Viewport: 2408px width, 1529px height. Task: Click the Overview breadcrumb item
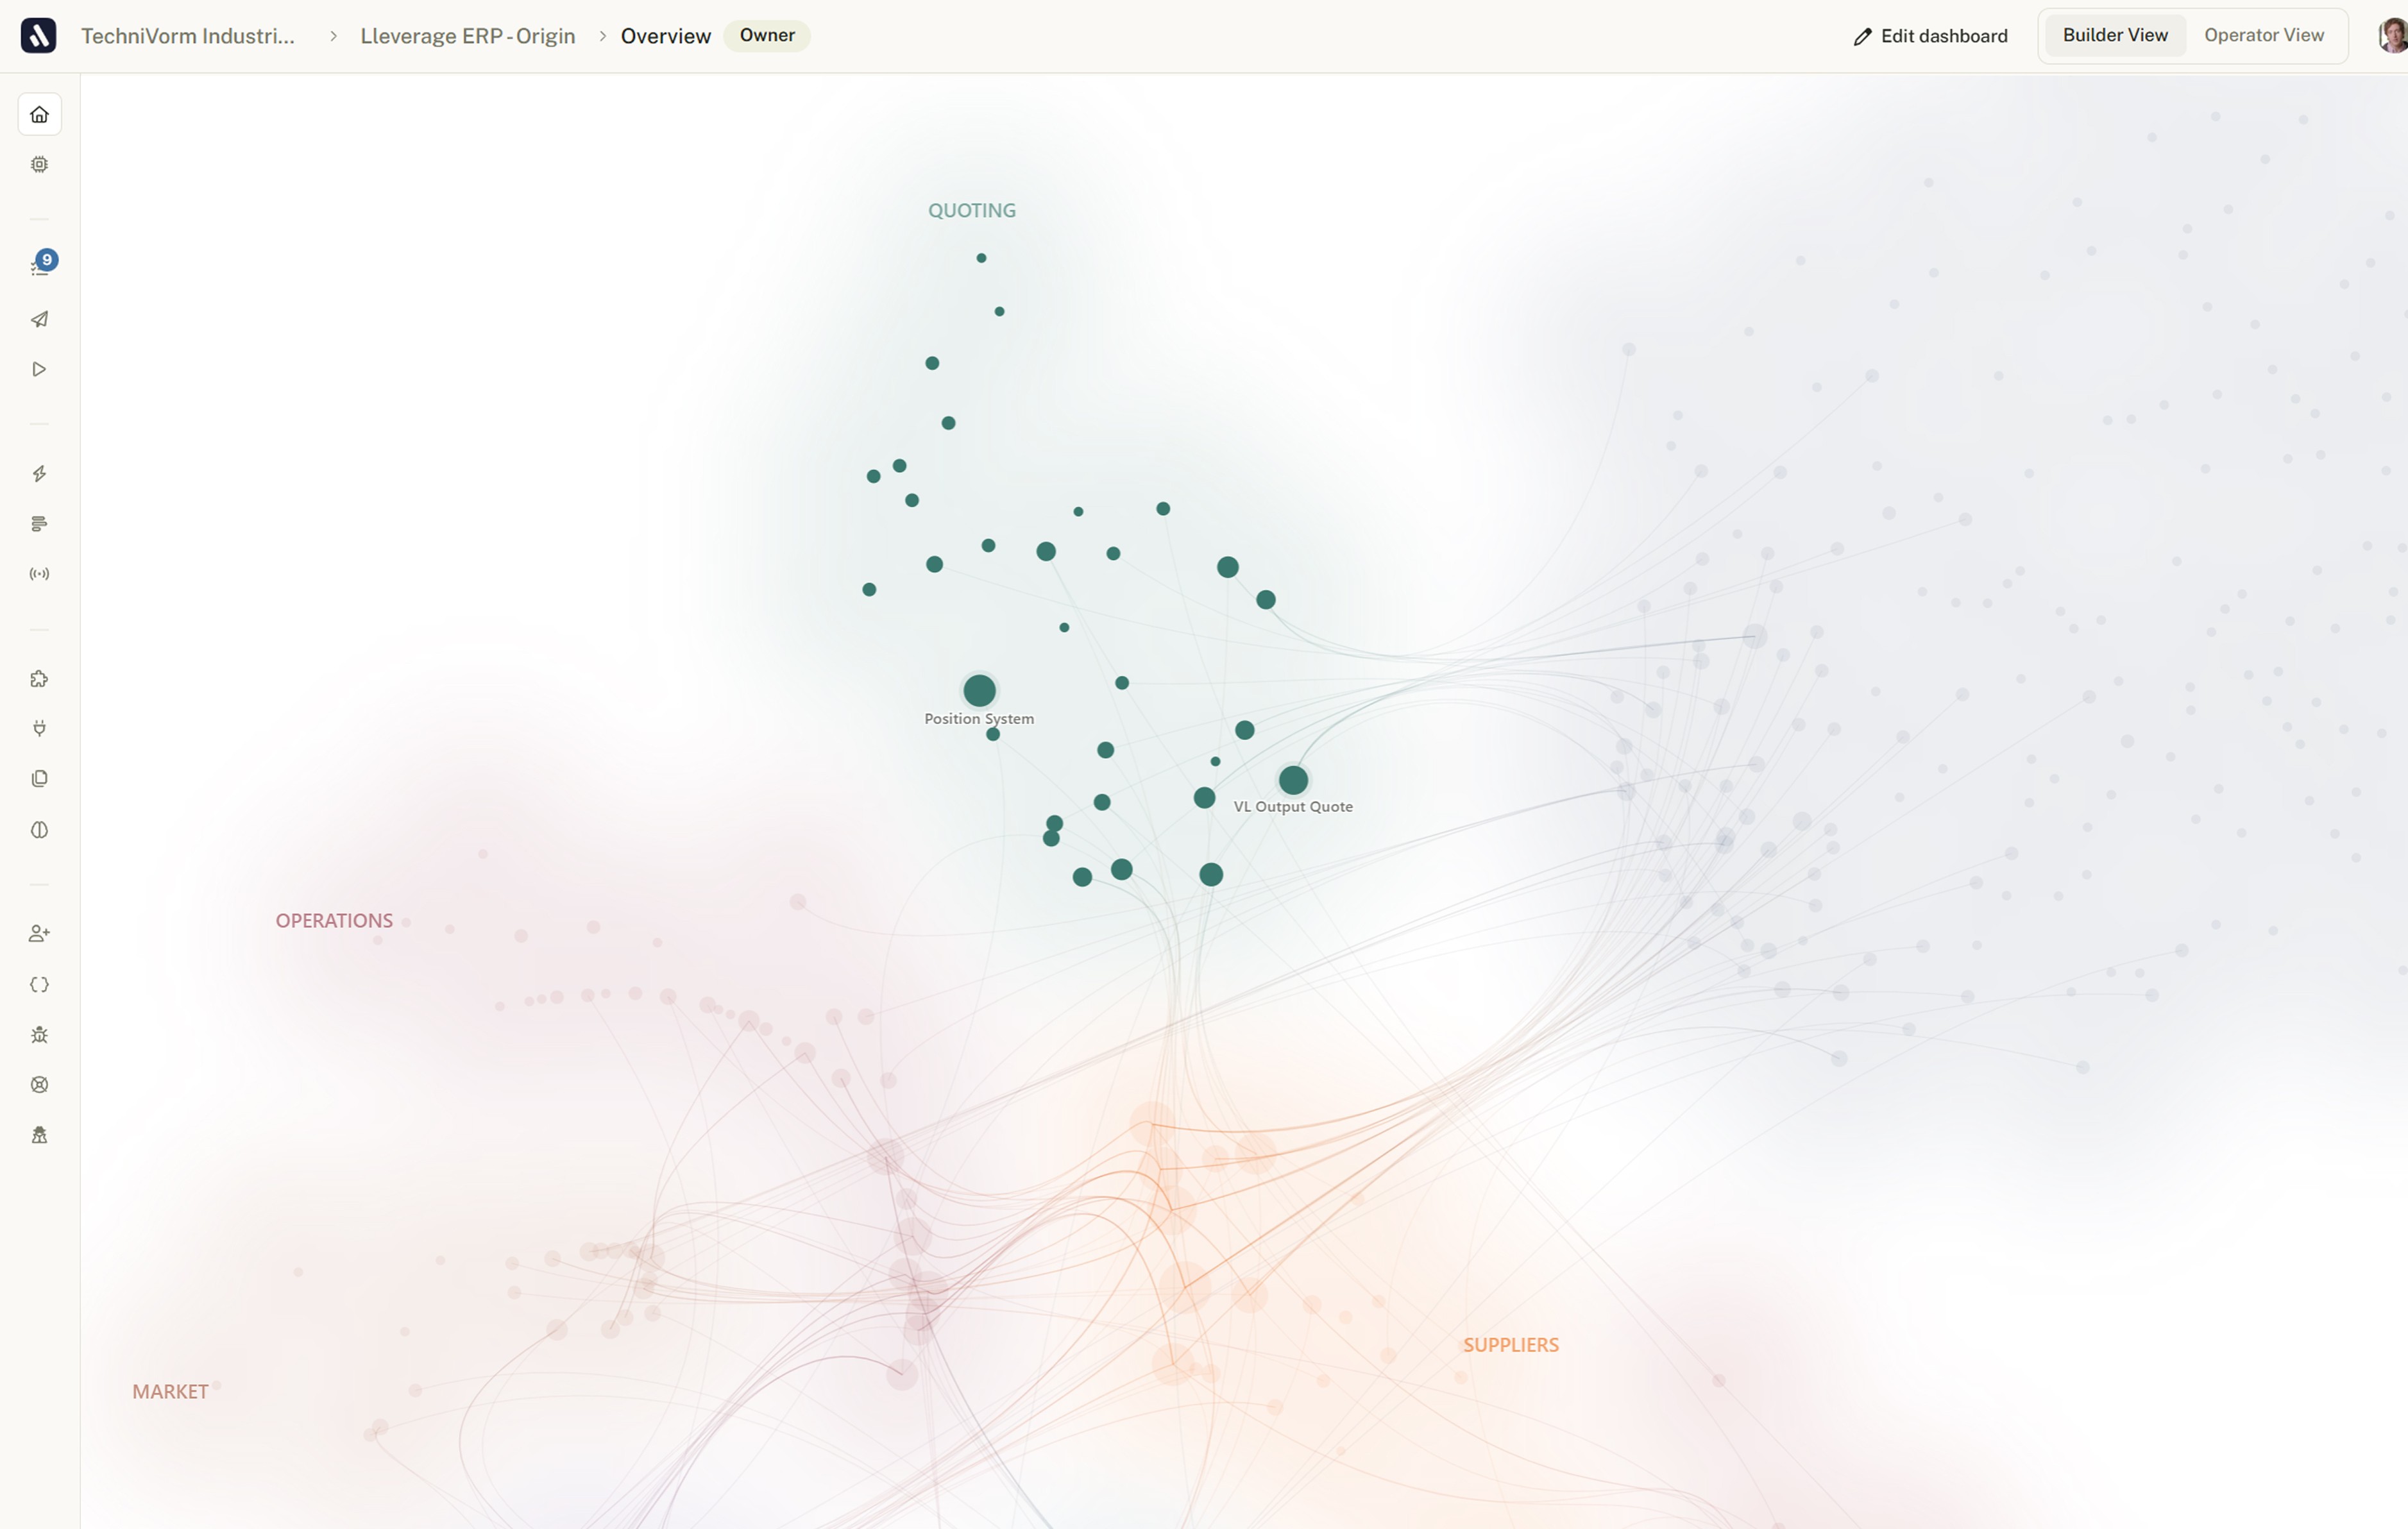665,36
